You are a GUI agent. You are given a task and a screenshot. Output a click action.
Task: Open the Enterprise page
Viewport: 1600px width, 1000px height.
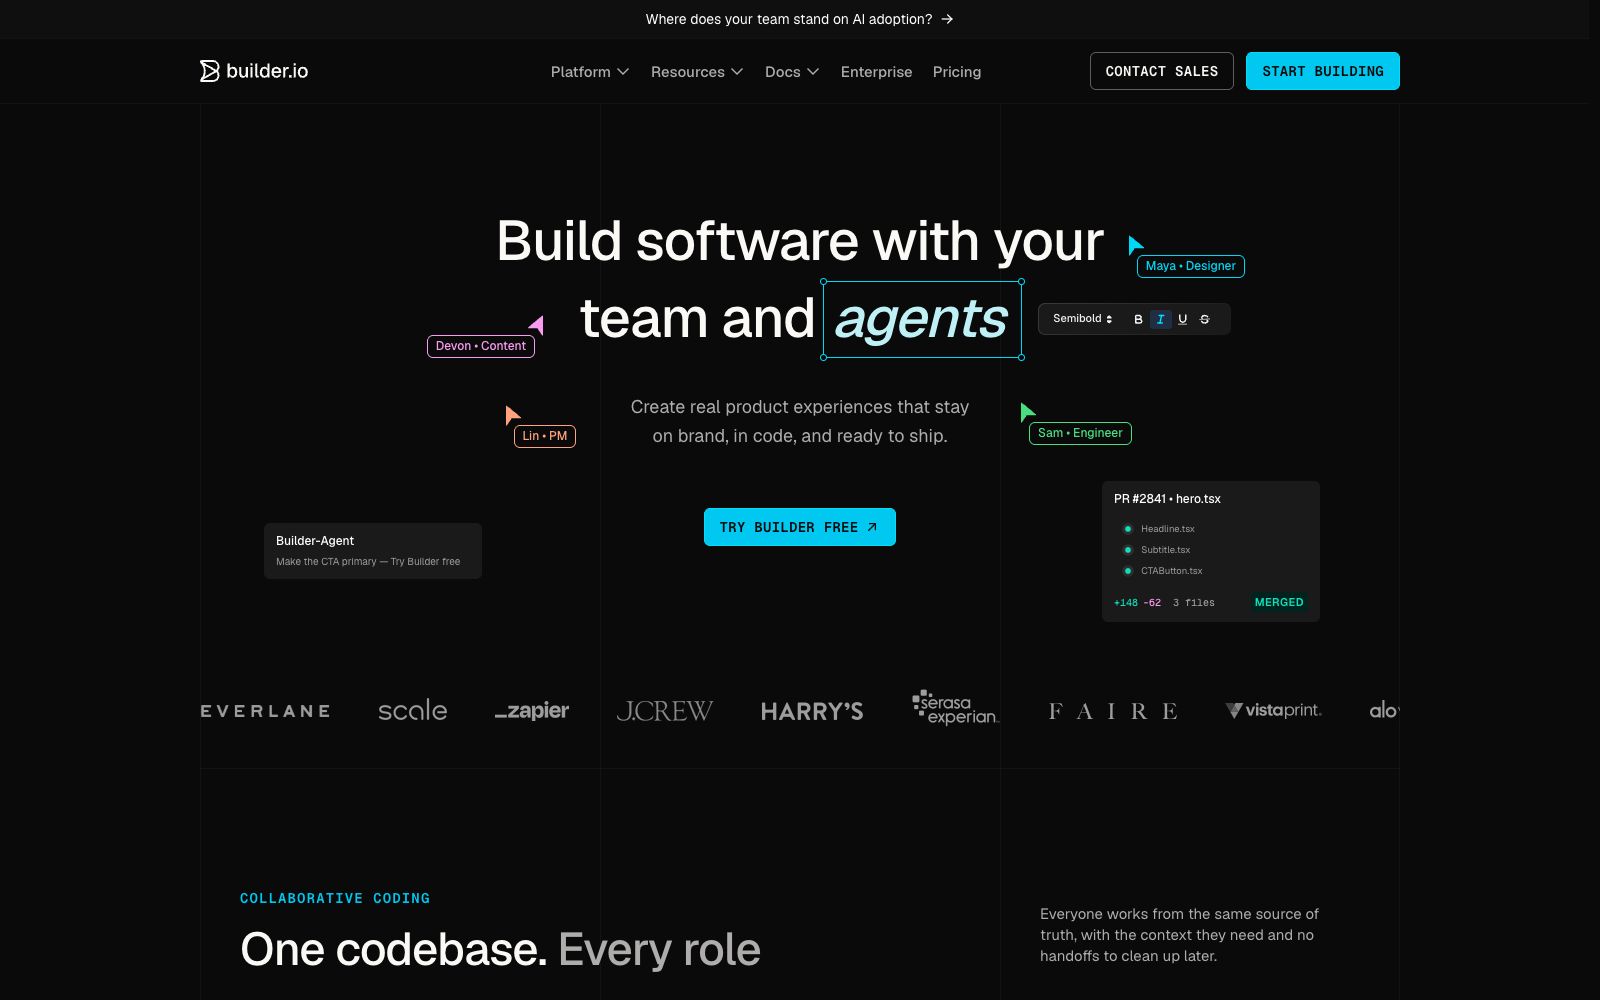876,72
